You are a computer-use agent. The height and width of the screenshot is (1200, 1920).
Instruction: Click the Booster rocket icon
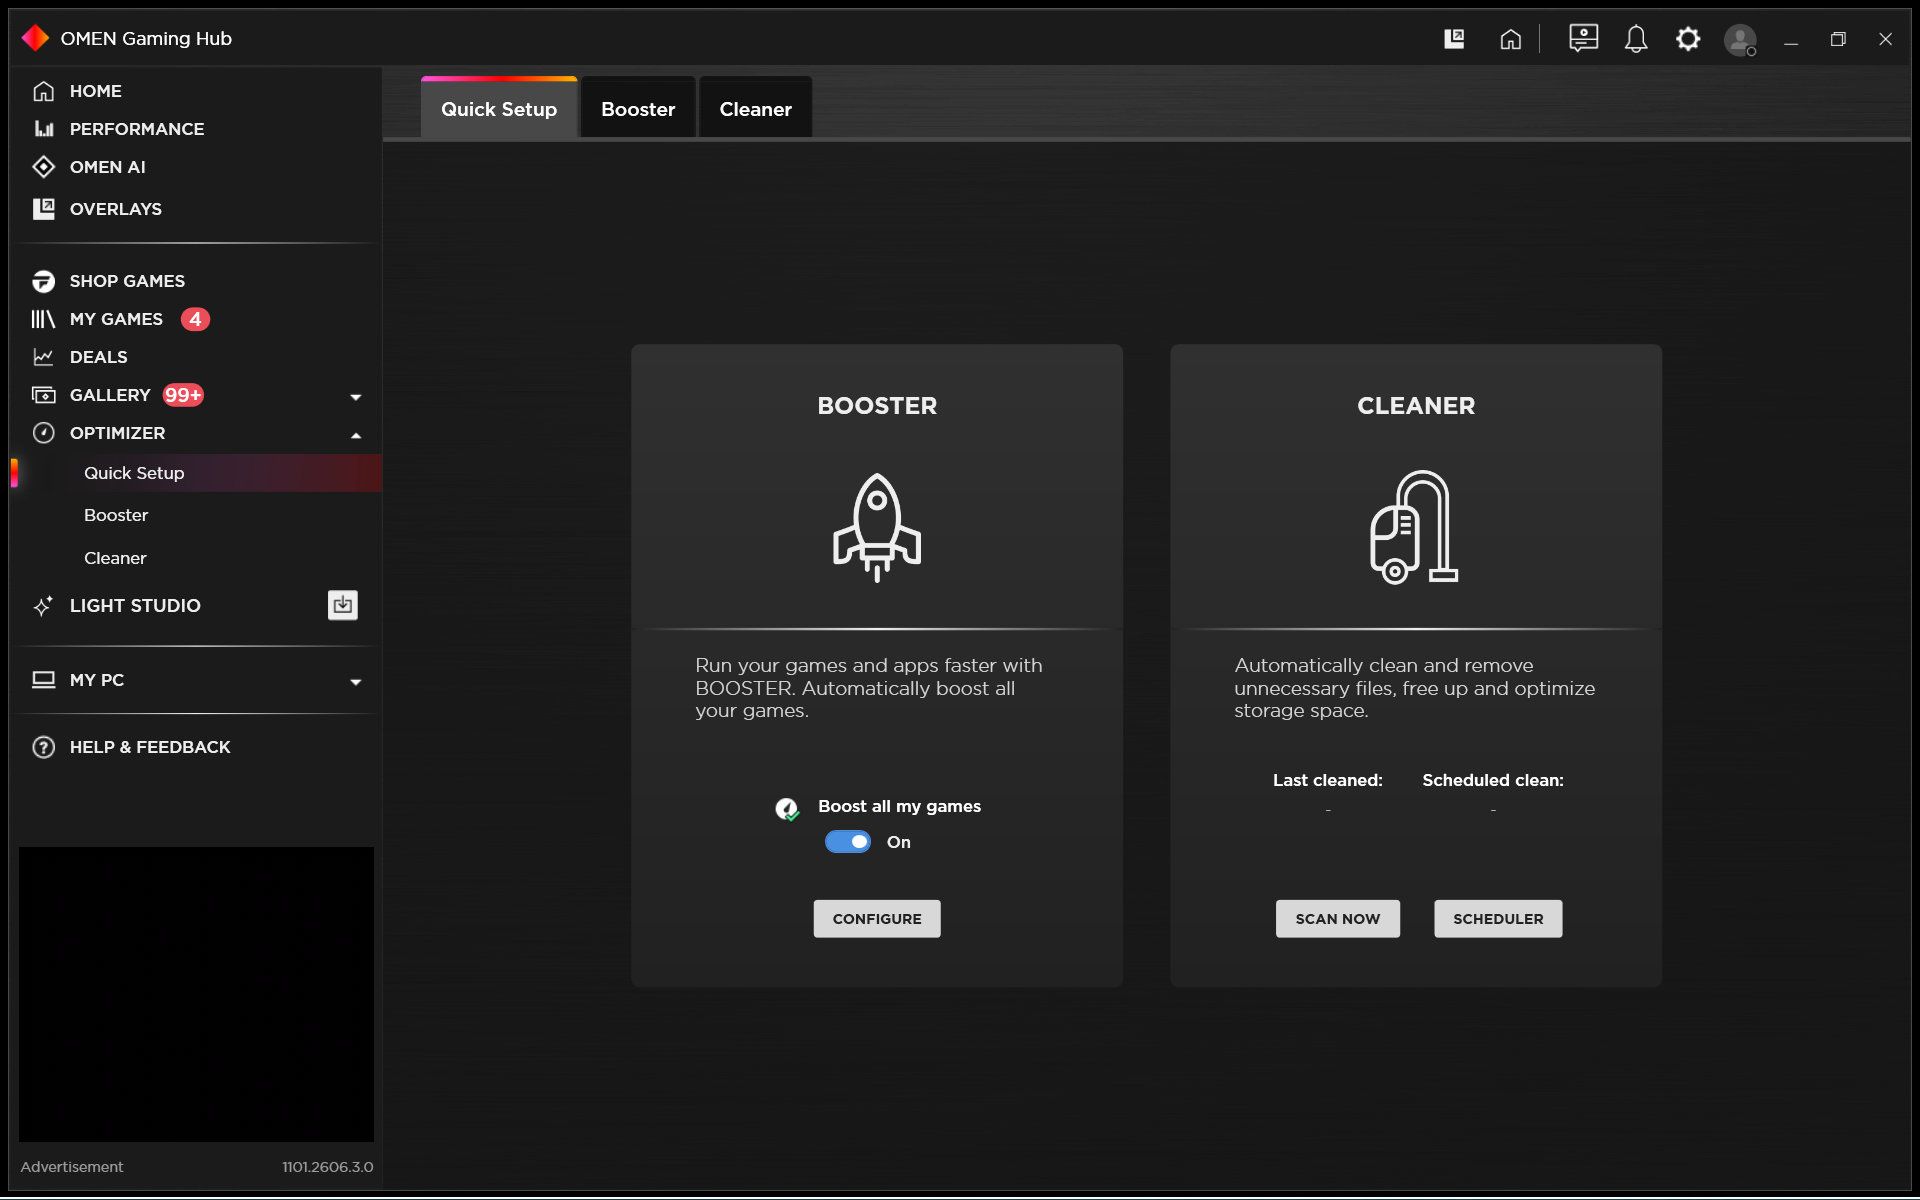[877, 527]
